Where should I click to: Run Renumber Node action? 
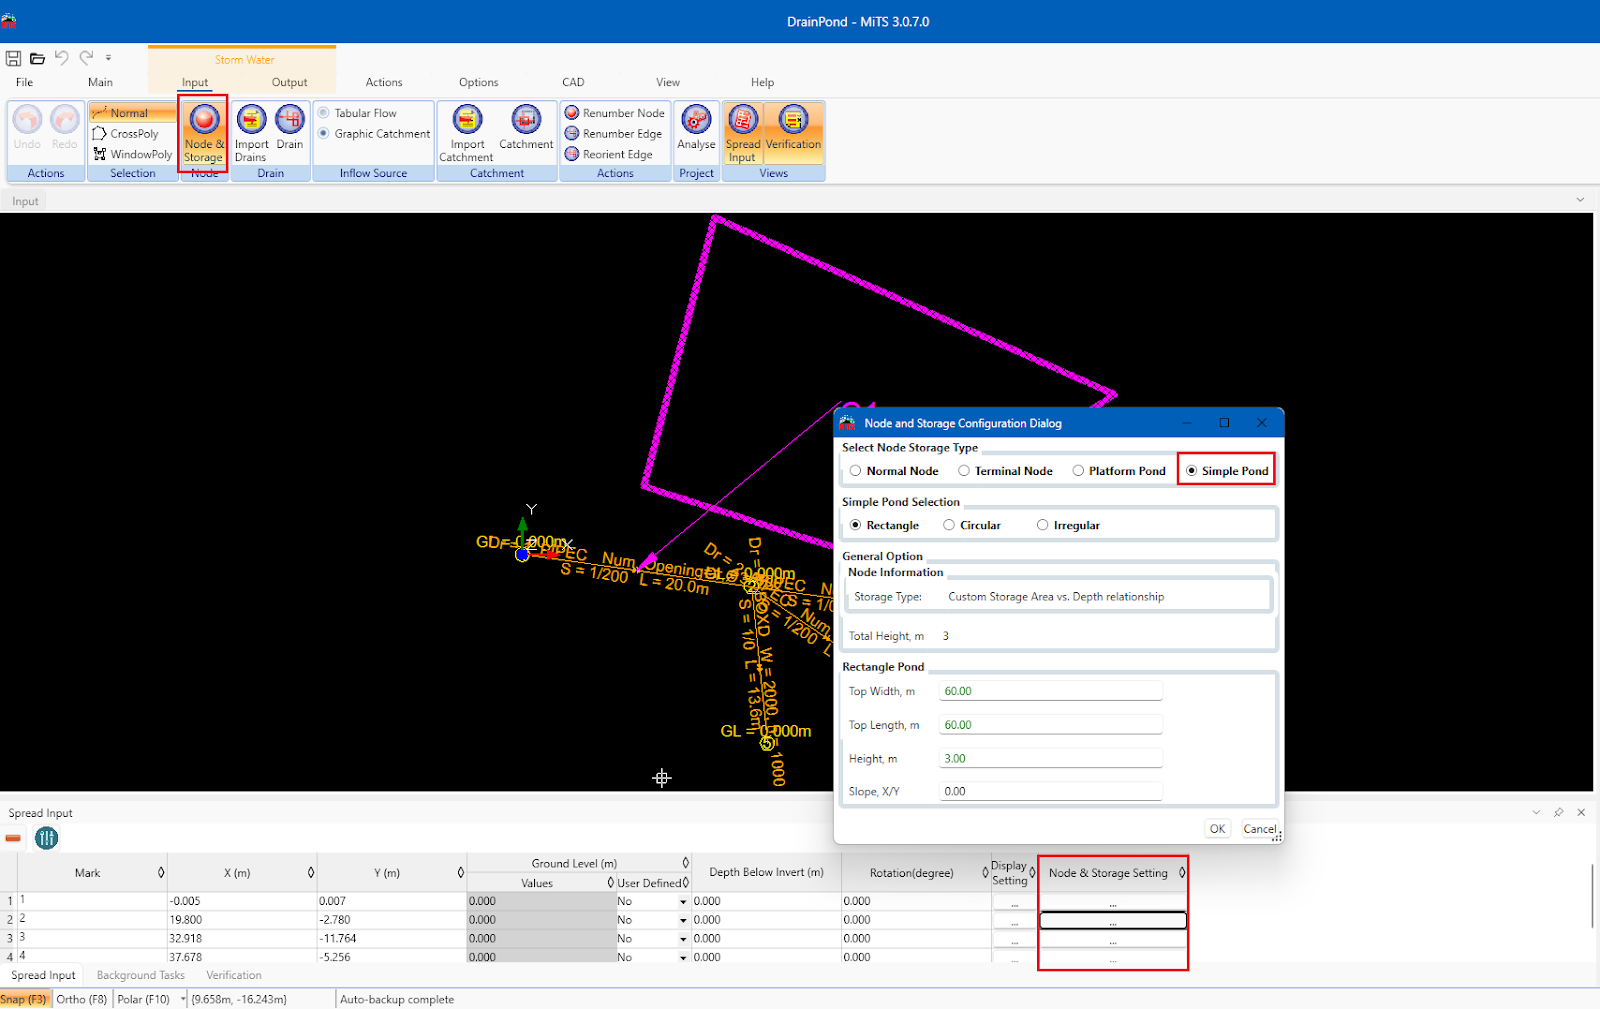(x=615, y=113)
